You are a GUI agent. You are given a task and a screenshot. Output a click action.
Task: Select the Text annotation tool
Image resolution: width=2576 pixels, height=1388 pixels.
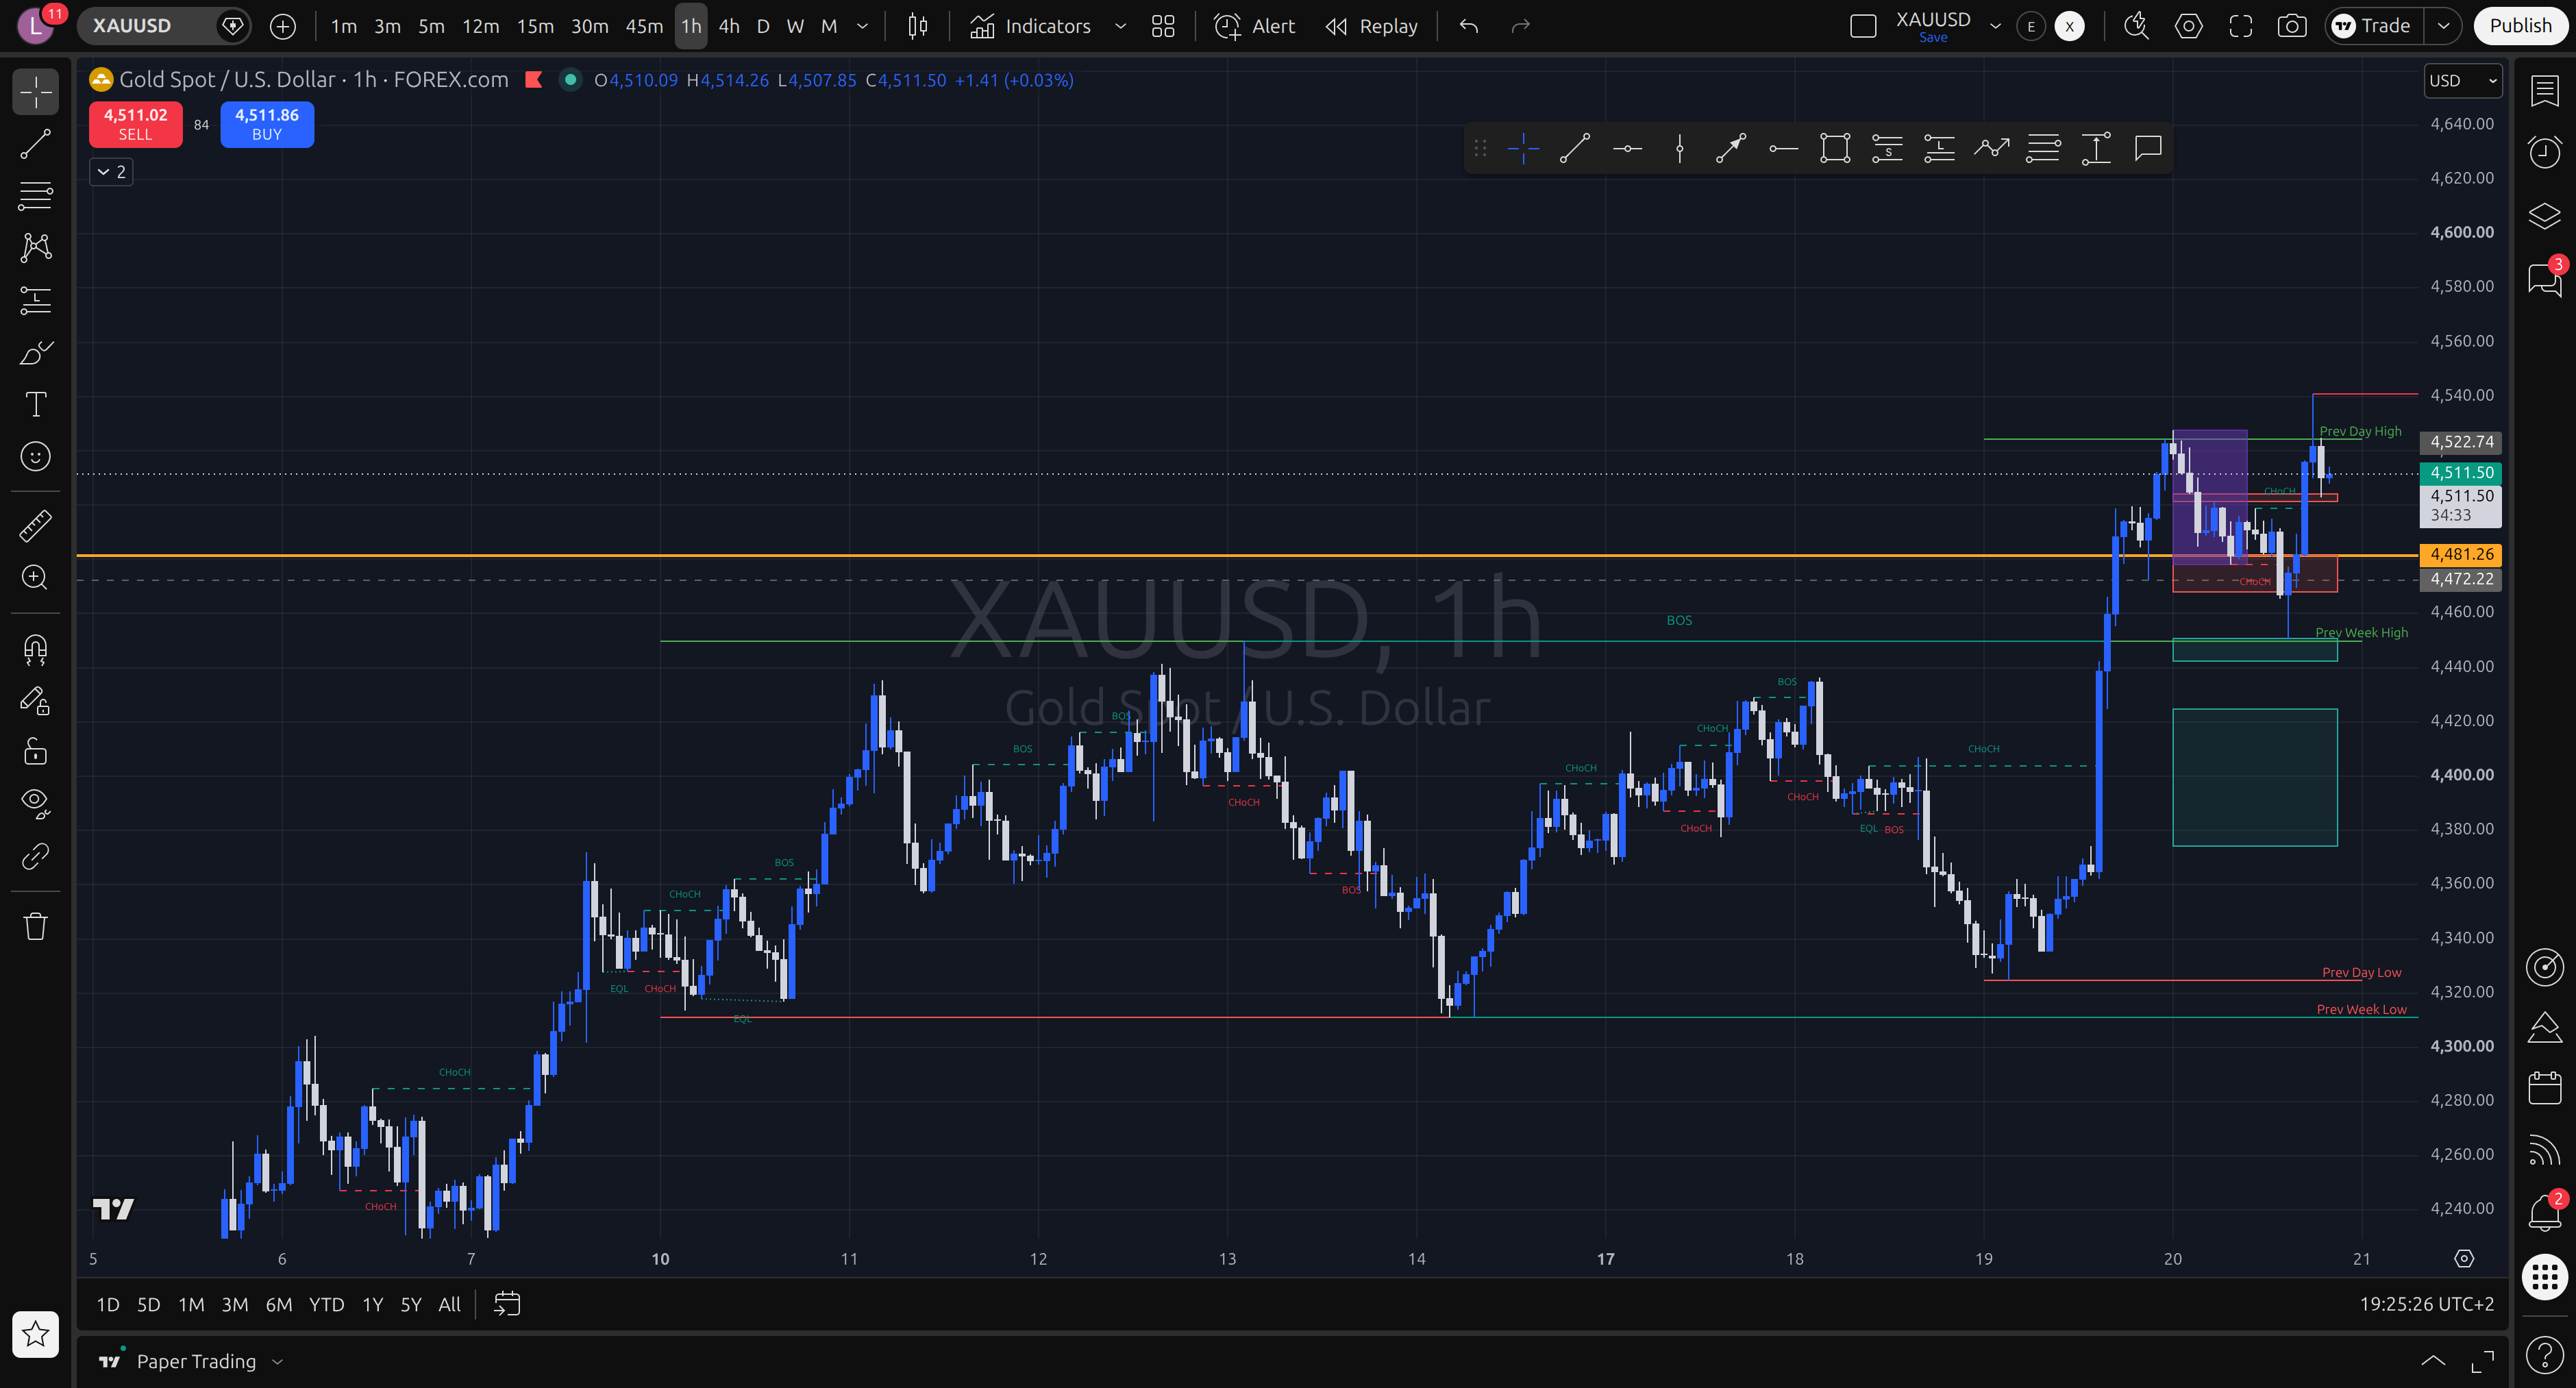pos(36,404)
